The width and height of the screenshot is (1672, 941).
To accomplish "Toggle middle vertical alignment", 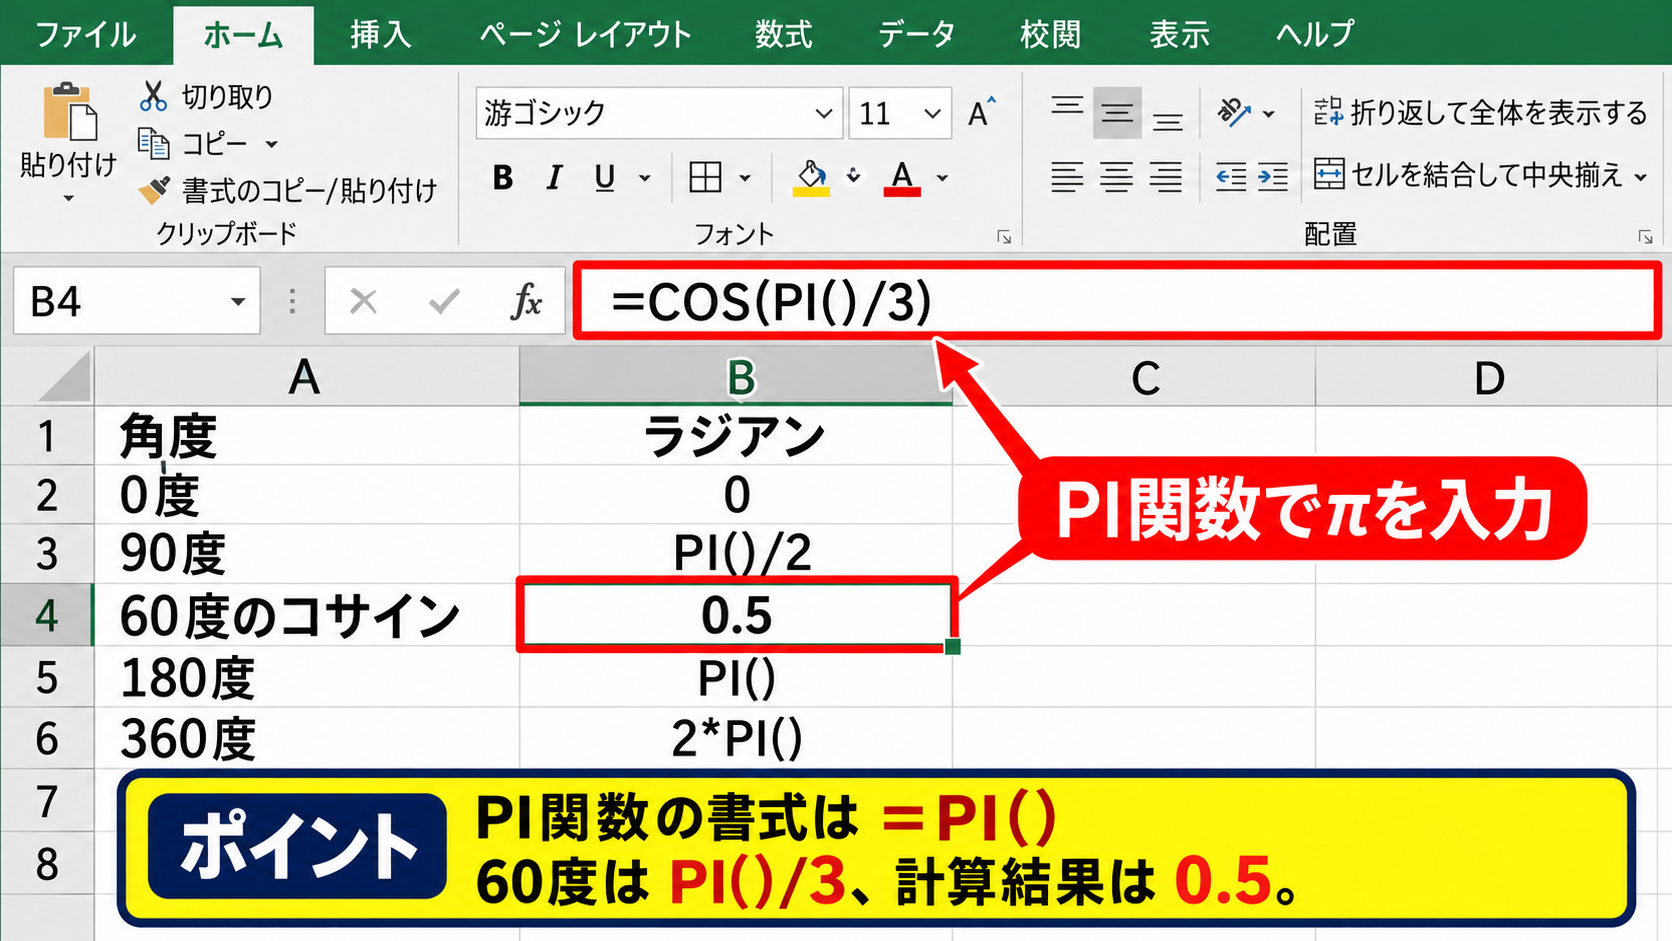I will point(1117,113).
